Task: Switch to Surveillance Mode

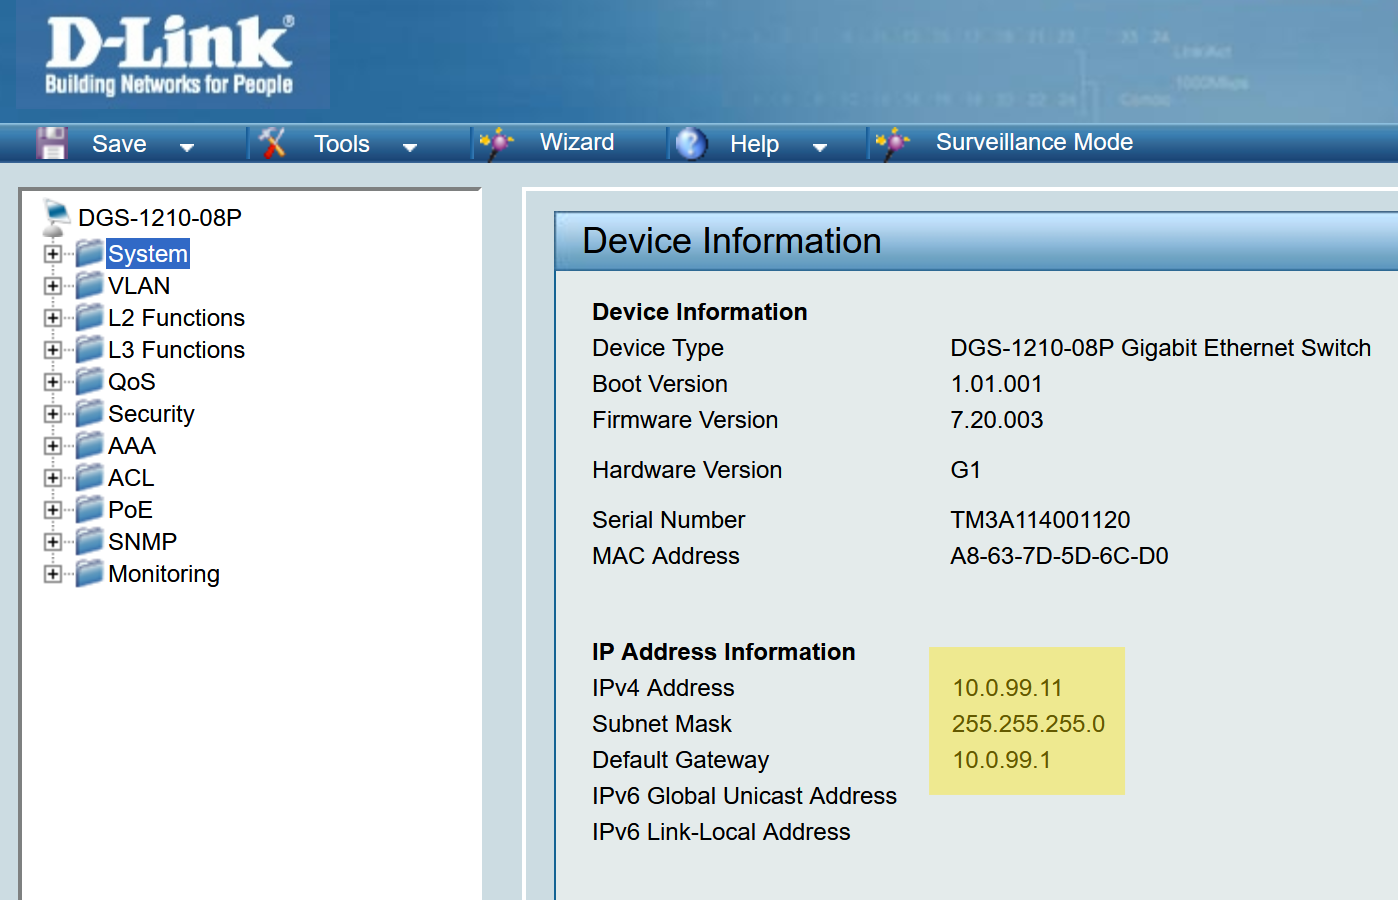Action: click(x=1034, y=142)
